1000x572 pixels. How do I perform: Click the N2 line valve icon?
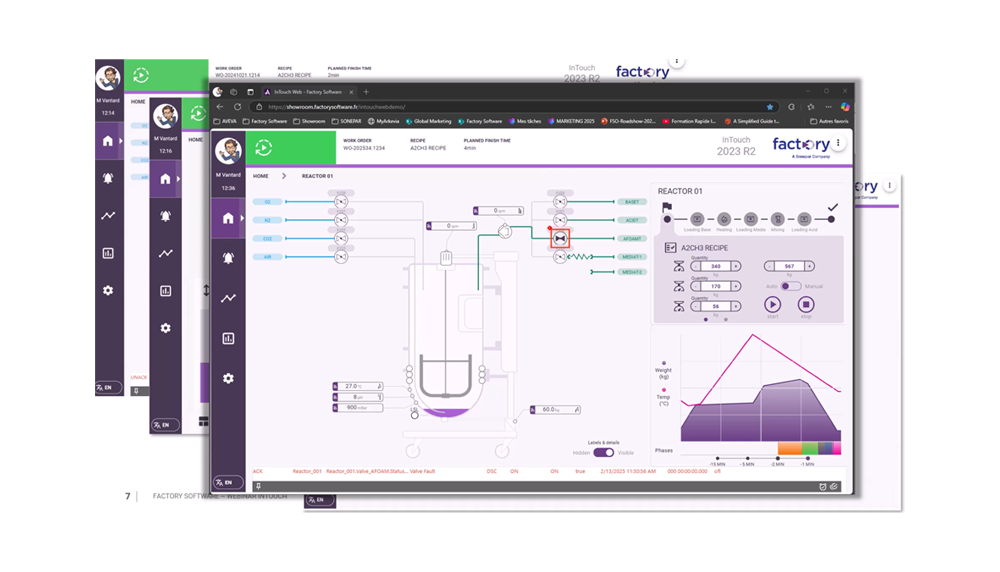coord(341,220)
